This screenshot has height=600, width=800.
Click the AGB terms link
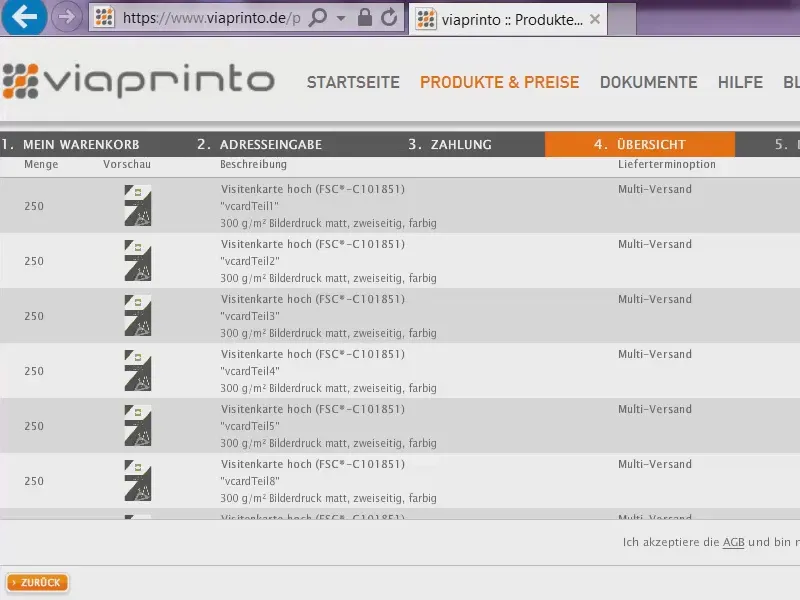coord(734,542)
